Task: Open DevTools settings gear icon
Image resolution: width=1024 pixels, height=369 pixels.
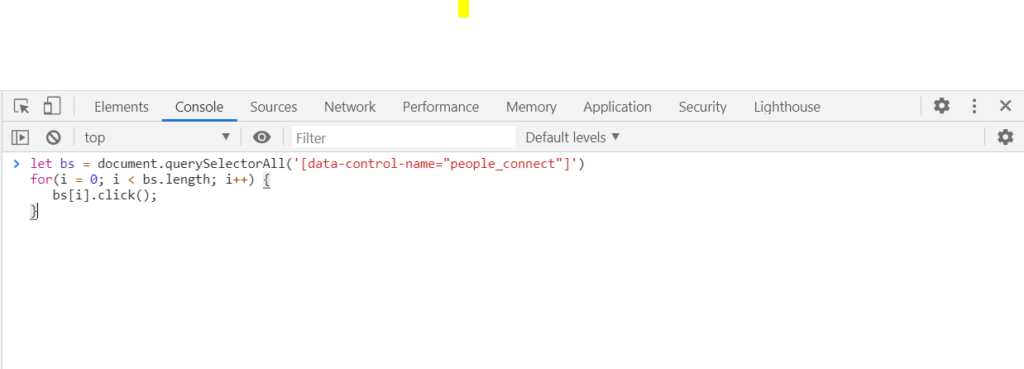Action: coord(941,106)
